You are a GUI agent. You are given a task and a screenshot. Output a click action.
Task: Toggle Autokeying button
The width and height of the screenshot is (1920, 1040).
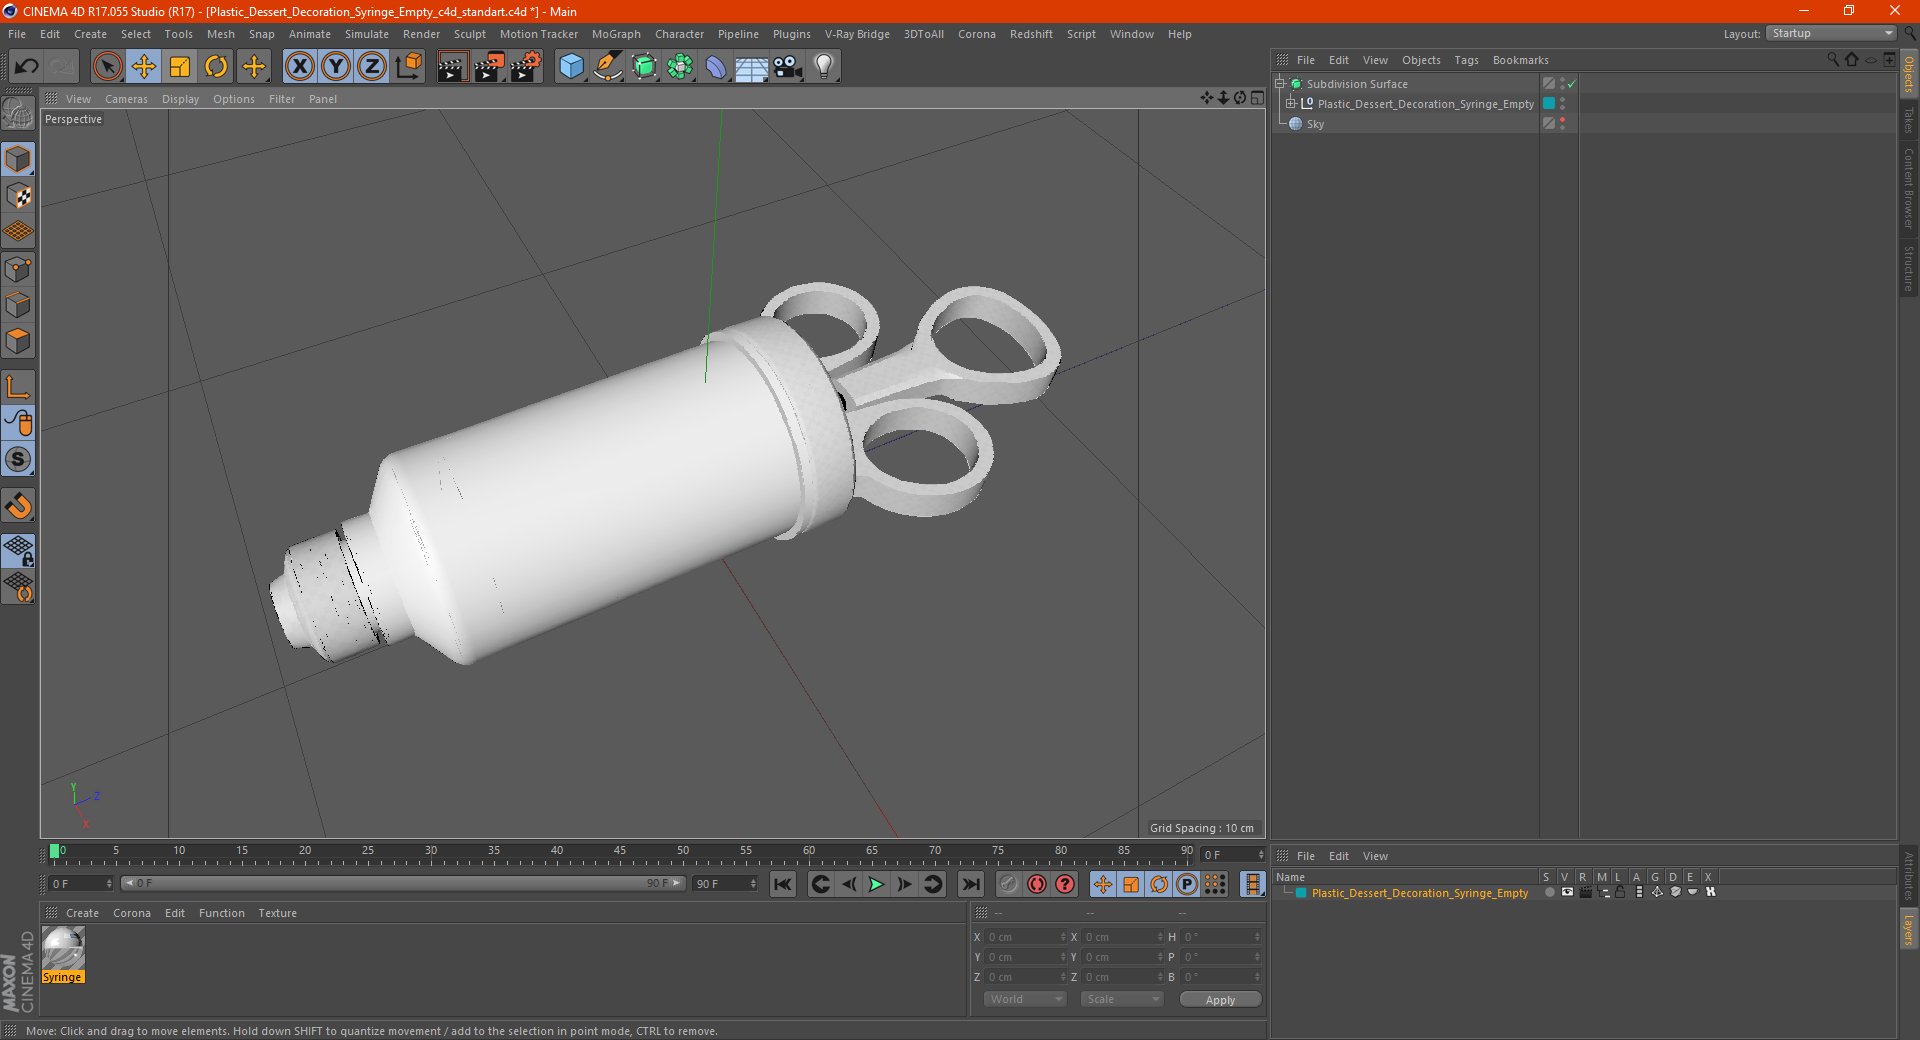[1037, 884]
